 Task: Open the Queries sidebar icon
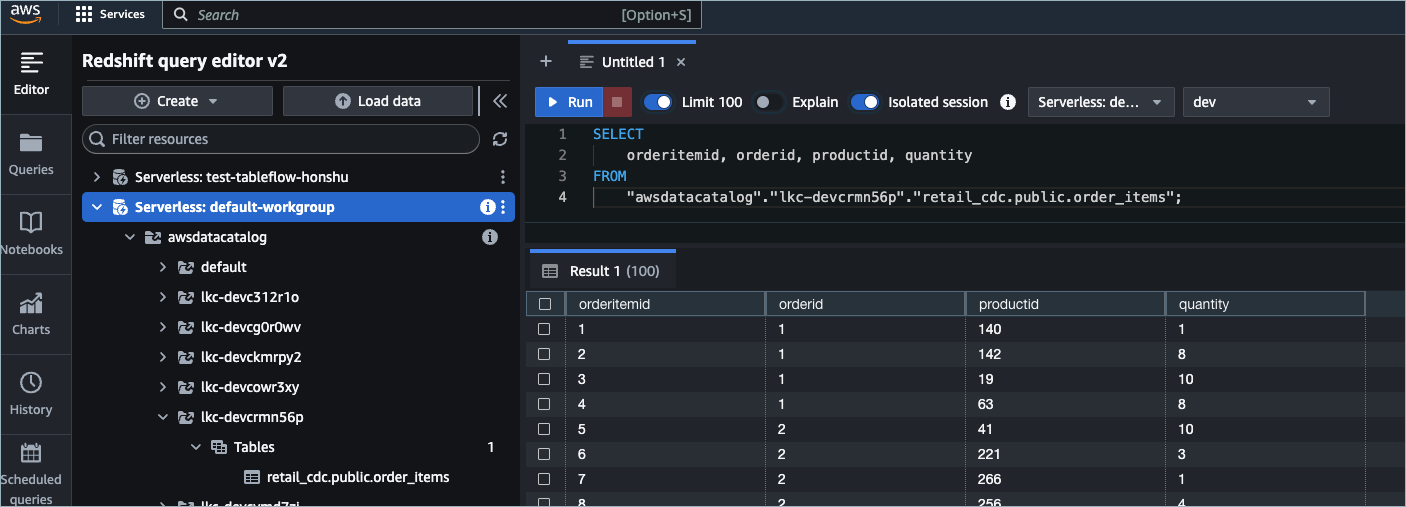(31, 153)
